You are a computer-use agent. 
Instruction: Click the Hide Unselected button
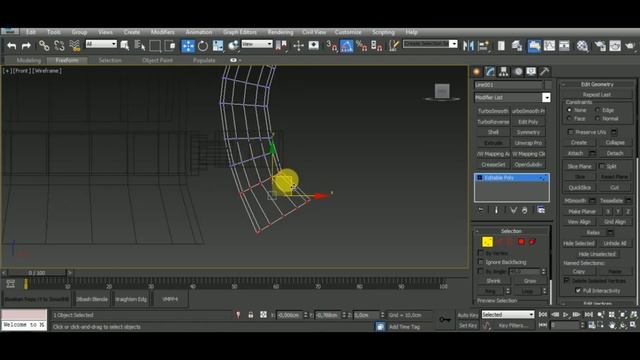597,254
